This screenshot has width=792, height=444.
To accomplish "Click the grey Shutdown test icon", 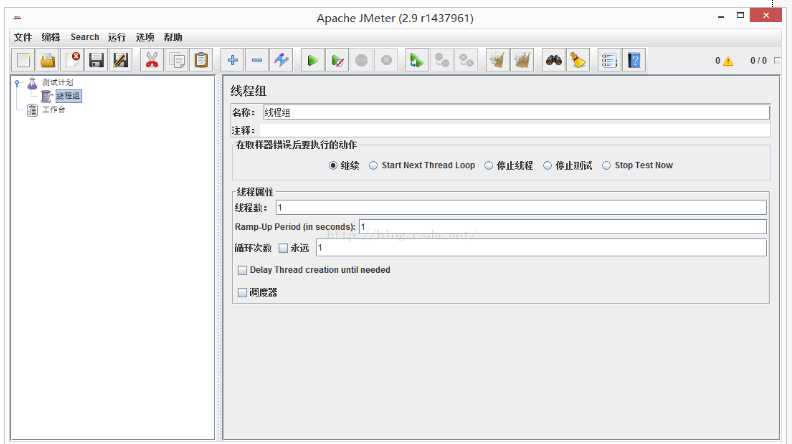I will (x=386, y=61).
